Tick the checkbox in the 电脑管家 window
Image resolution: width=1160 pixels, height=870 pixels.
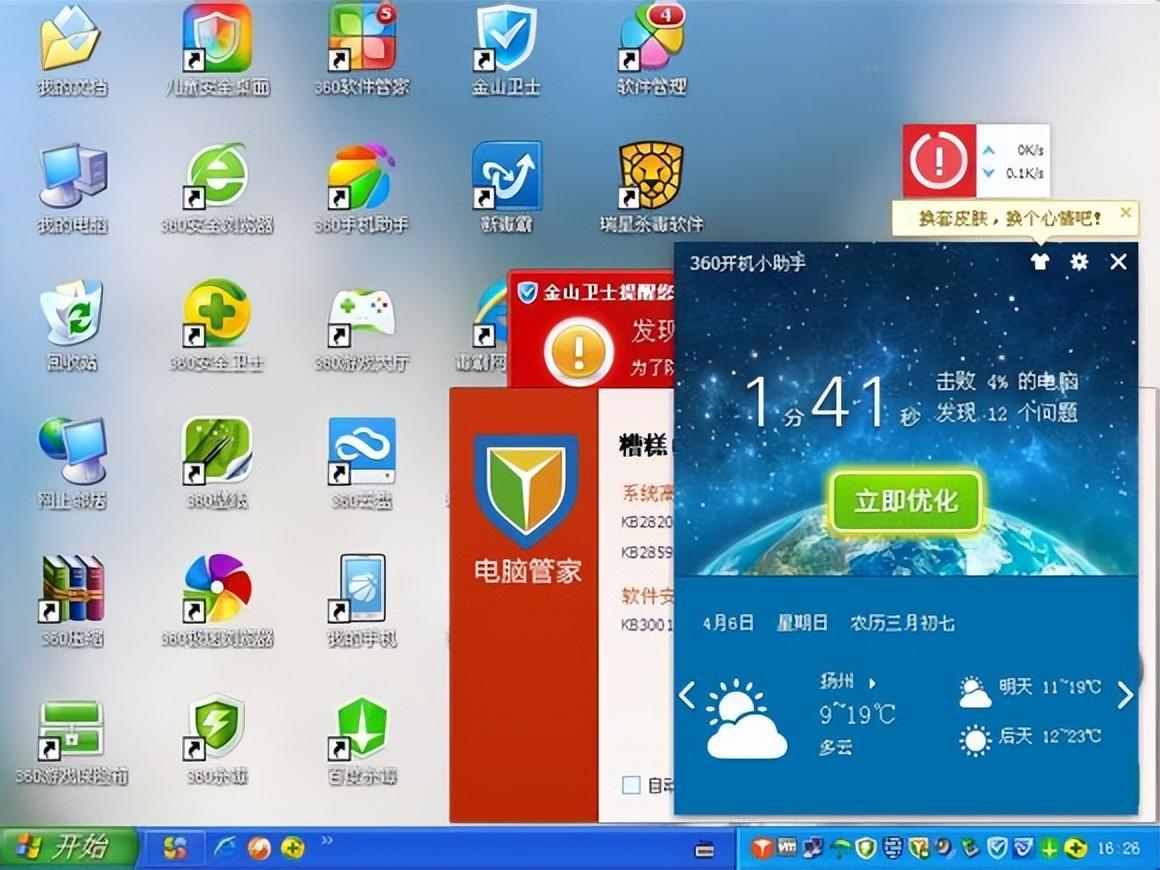631,785
